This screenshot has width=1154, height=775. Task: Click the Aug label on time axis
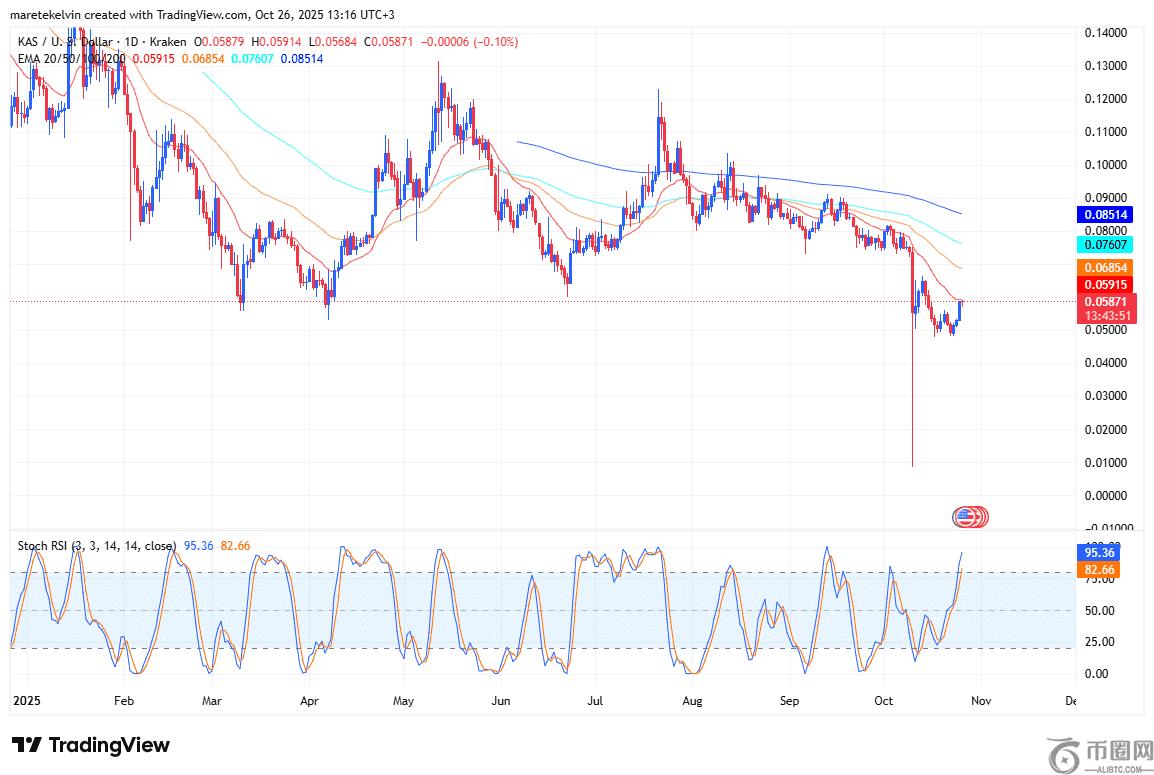691,701
